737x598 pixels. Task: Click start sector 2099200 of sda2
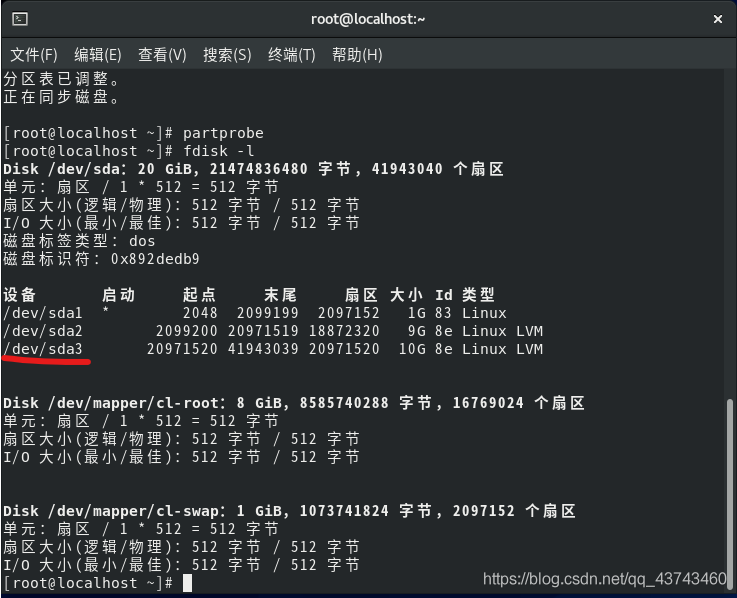(187, 331)
